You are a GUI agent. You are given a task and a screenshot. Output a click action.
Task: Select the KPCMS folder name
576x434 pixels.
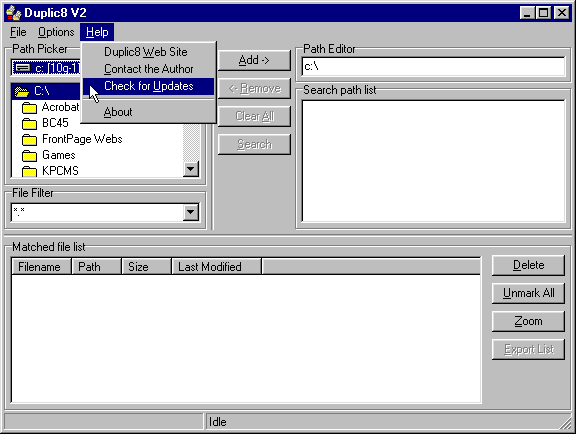click(60, 171)
